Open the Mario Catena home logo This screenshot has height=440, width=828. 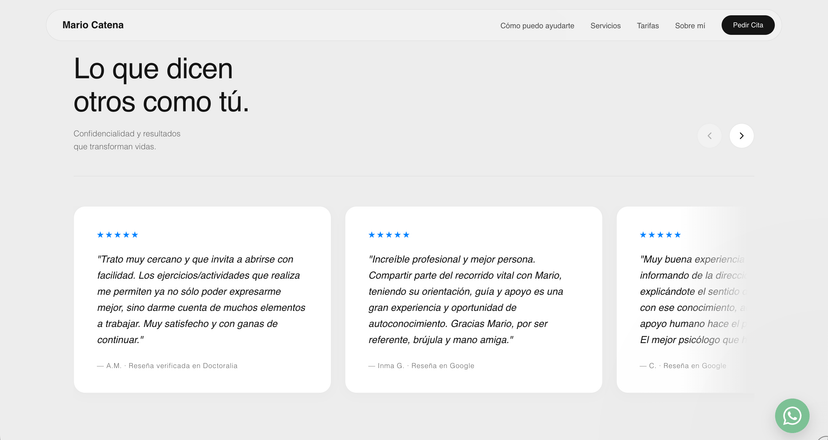pyautogui.click(x=93, y=25)
